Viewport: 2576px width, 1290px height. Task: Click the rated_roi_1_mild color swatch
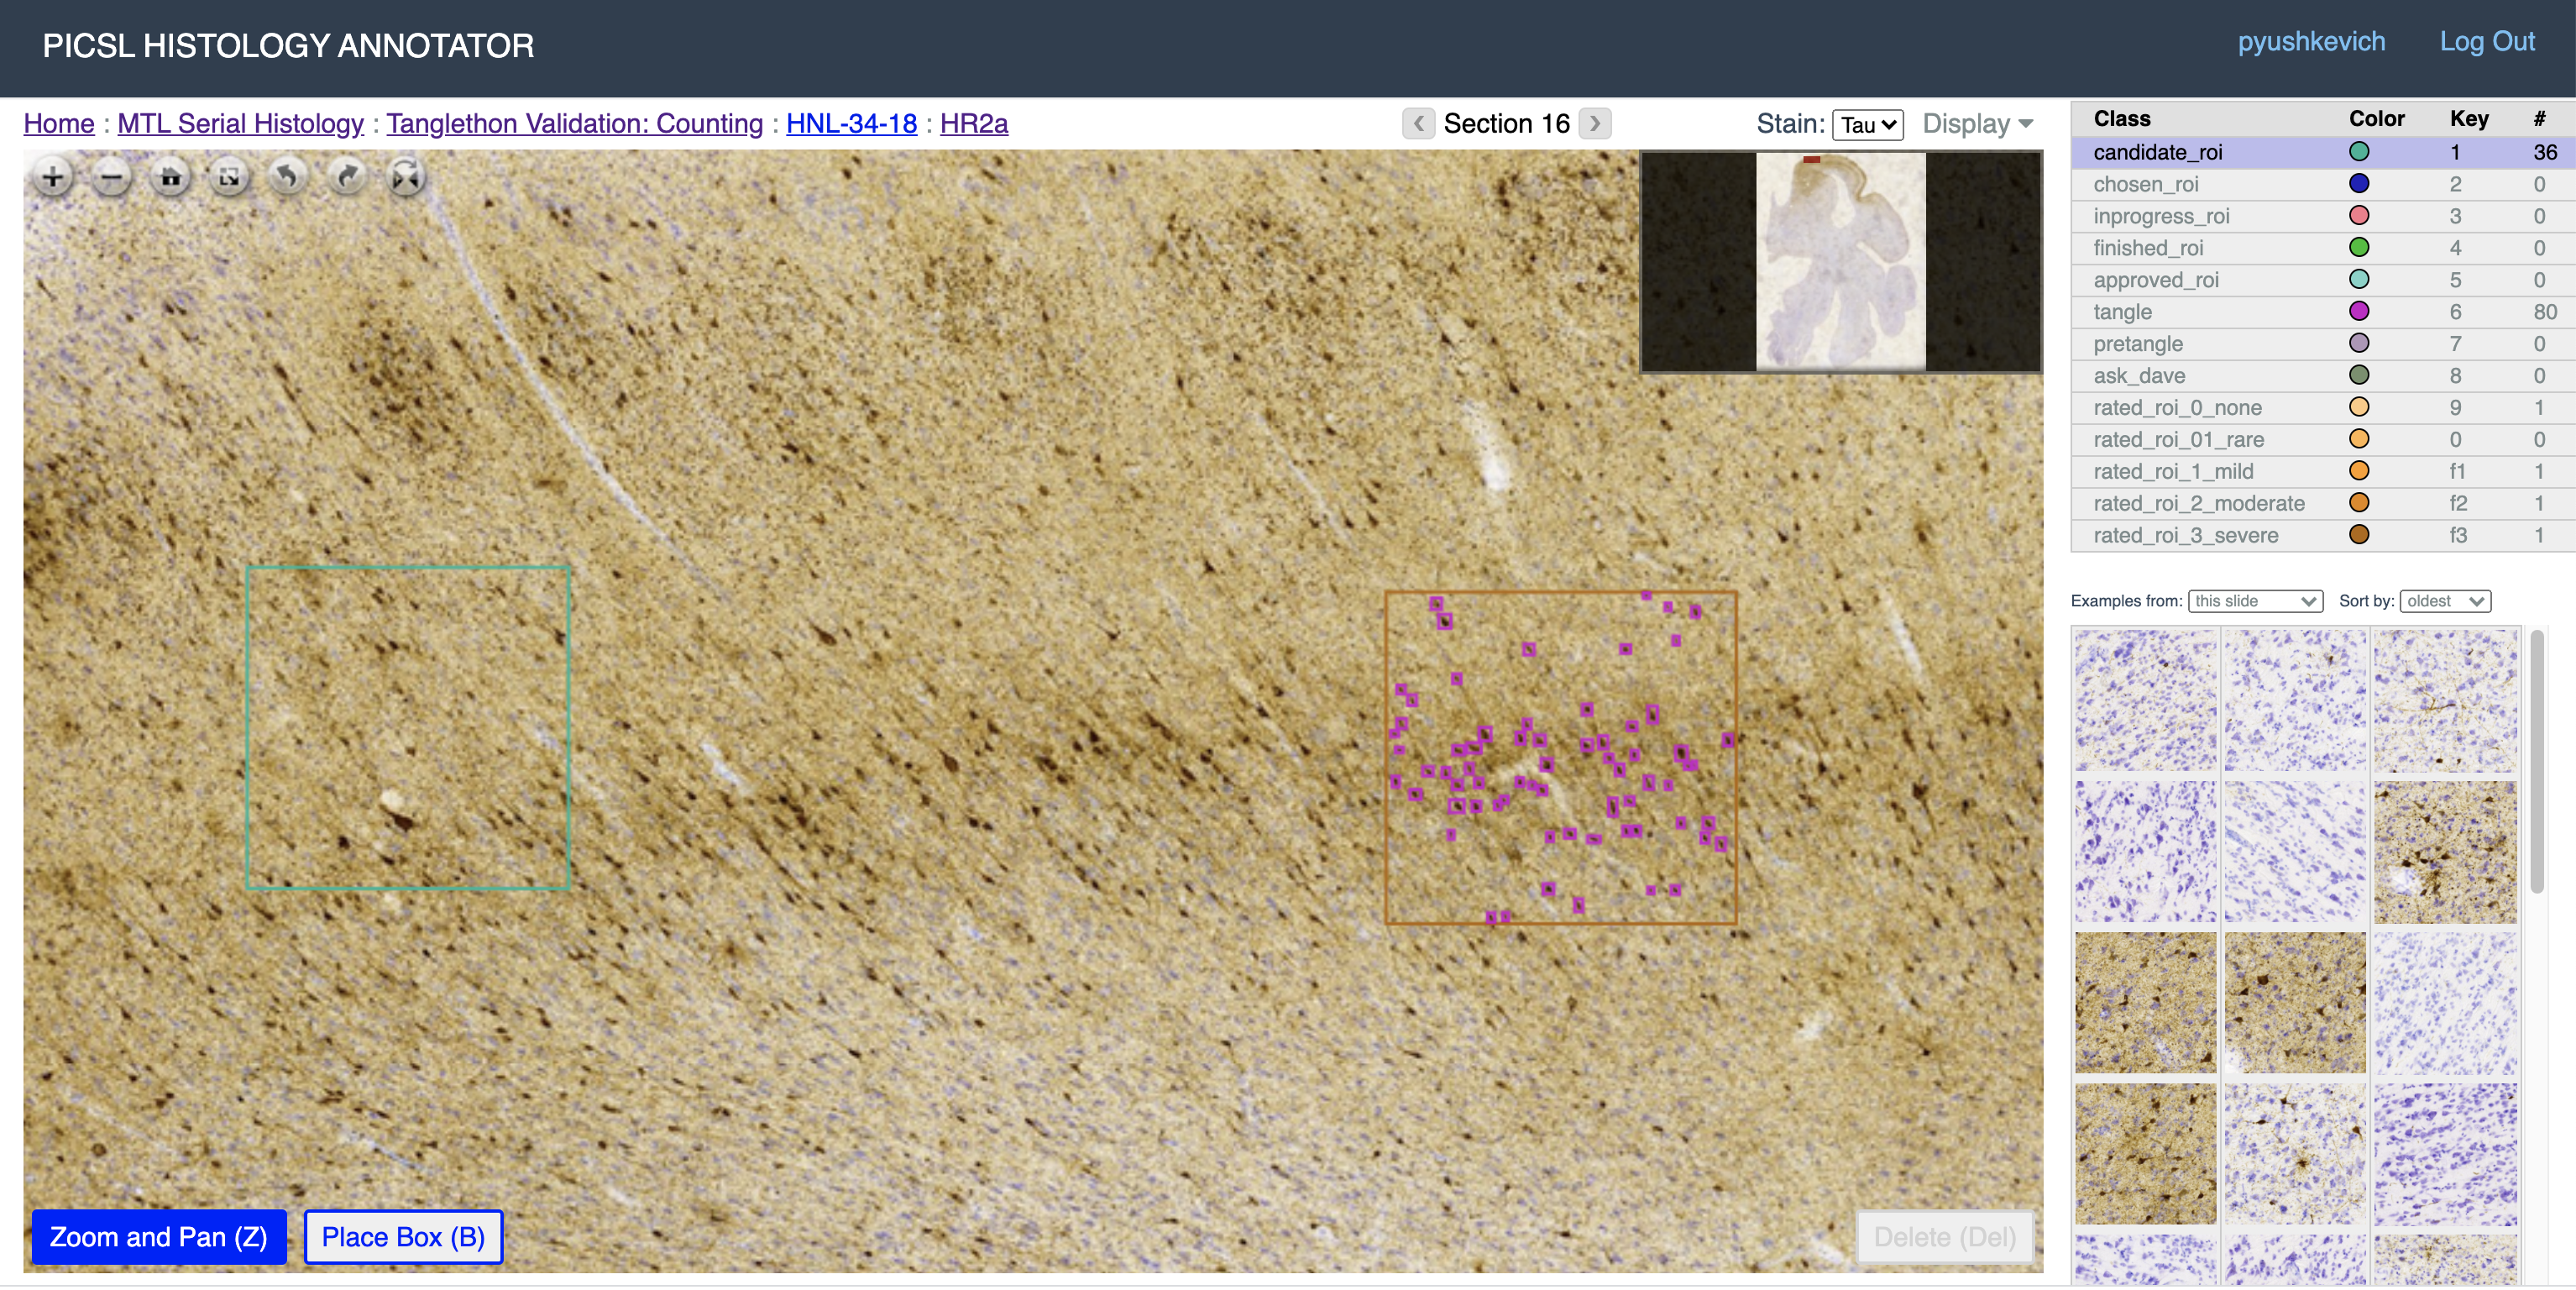coord(2359,472)
